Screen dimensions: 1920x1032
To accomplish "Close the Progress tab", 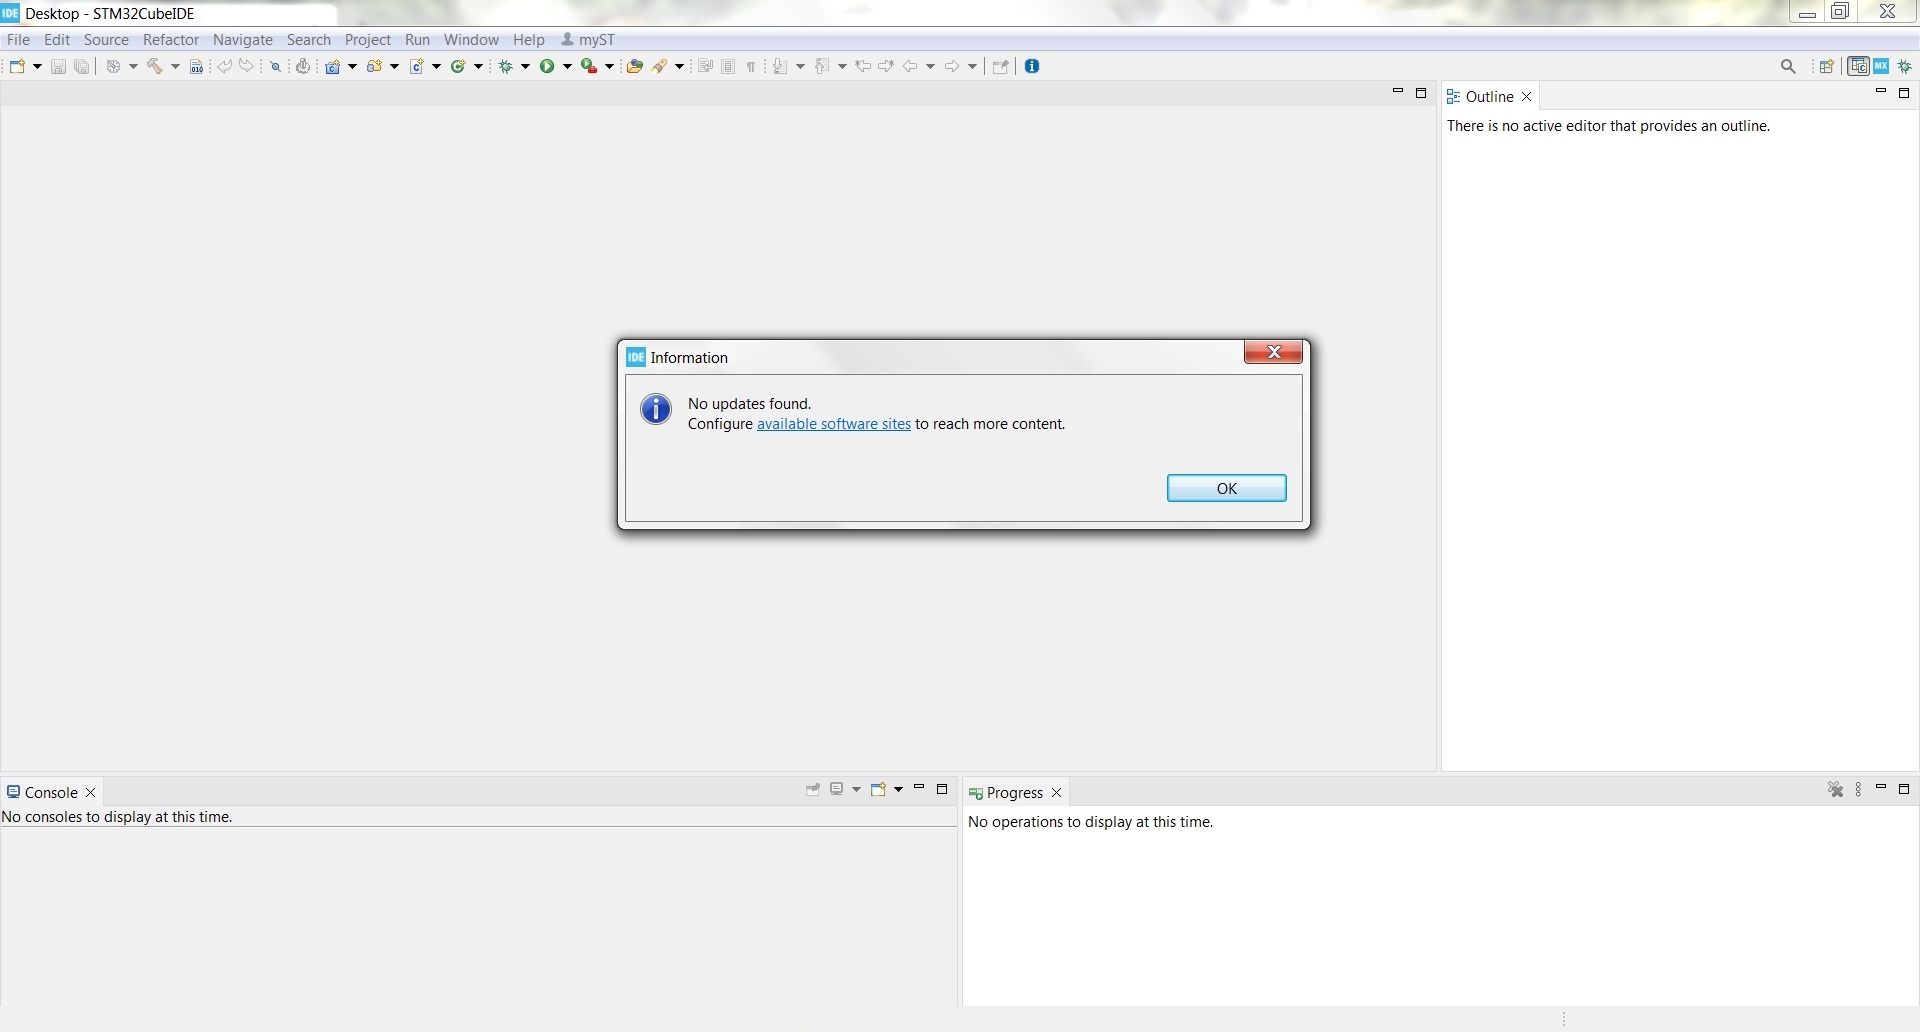I will pyautogui.click(x=1056, y=793).
